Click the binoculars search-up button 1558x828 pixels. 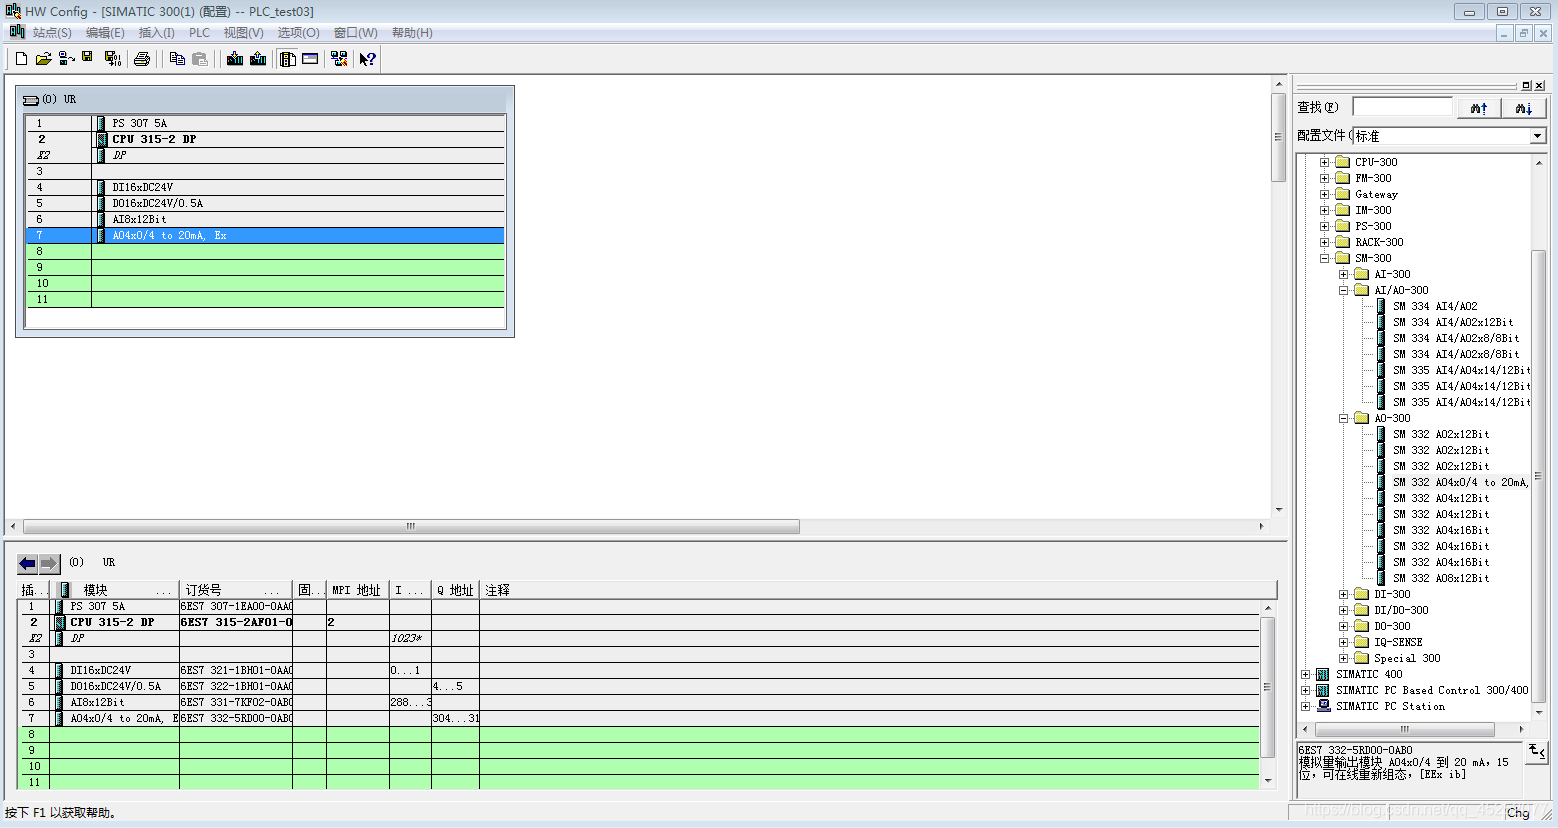[1479, 108]
